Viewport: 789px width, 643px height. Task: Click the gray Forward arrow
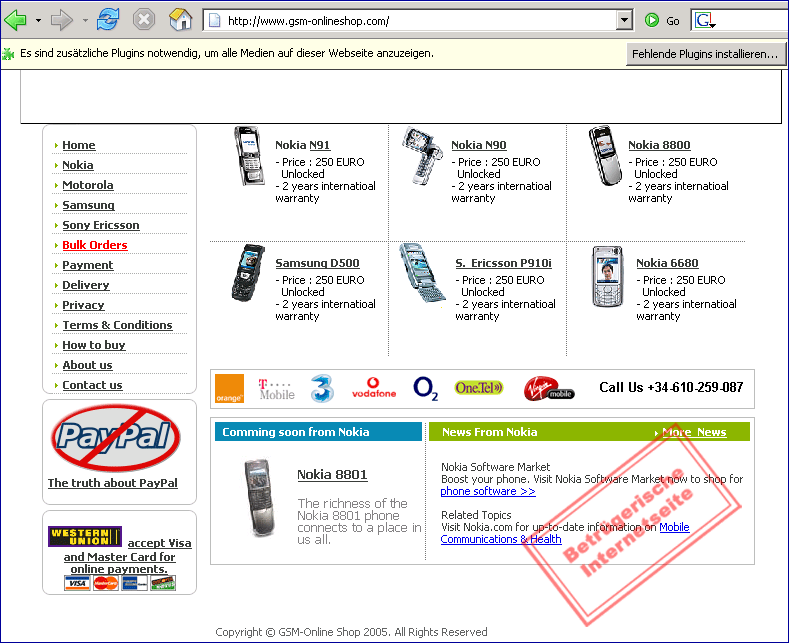[x=62, y=21]
